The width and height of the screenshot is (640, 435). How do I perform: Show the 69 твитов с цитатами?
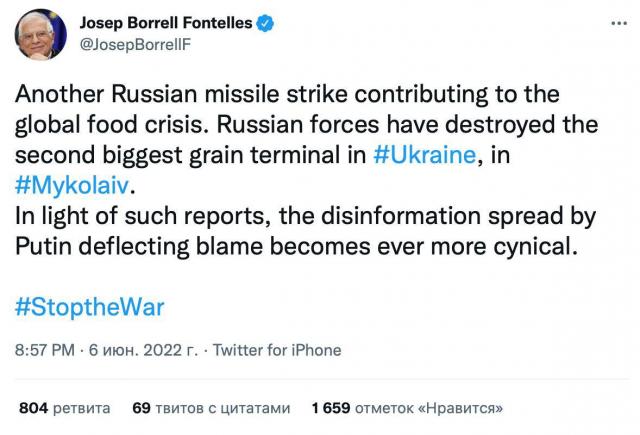pos(210,408)
